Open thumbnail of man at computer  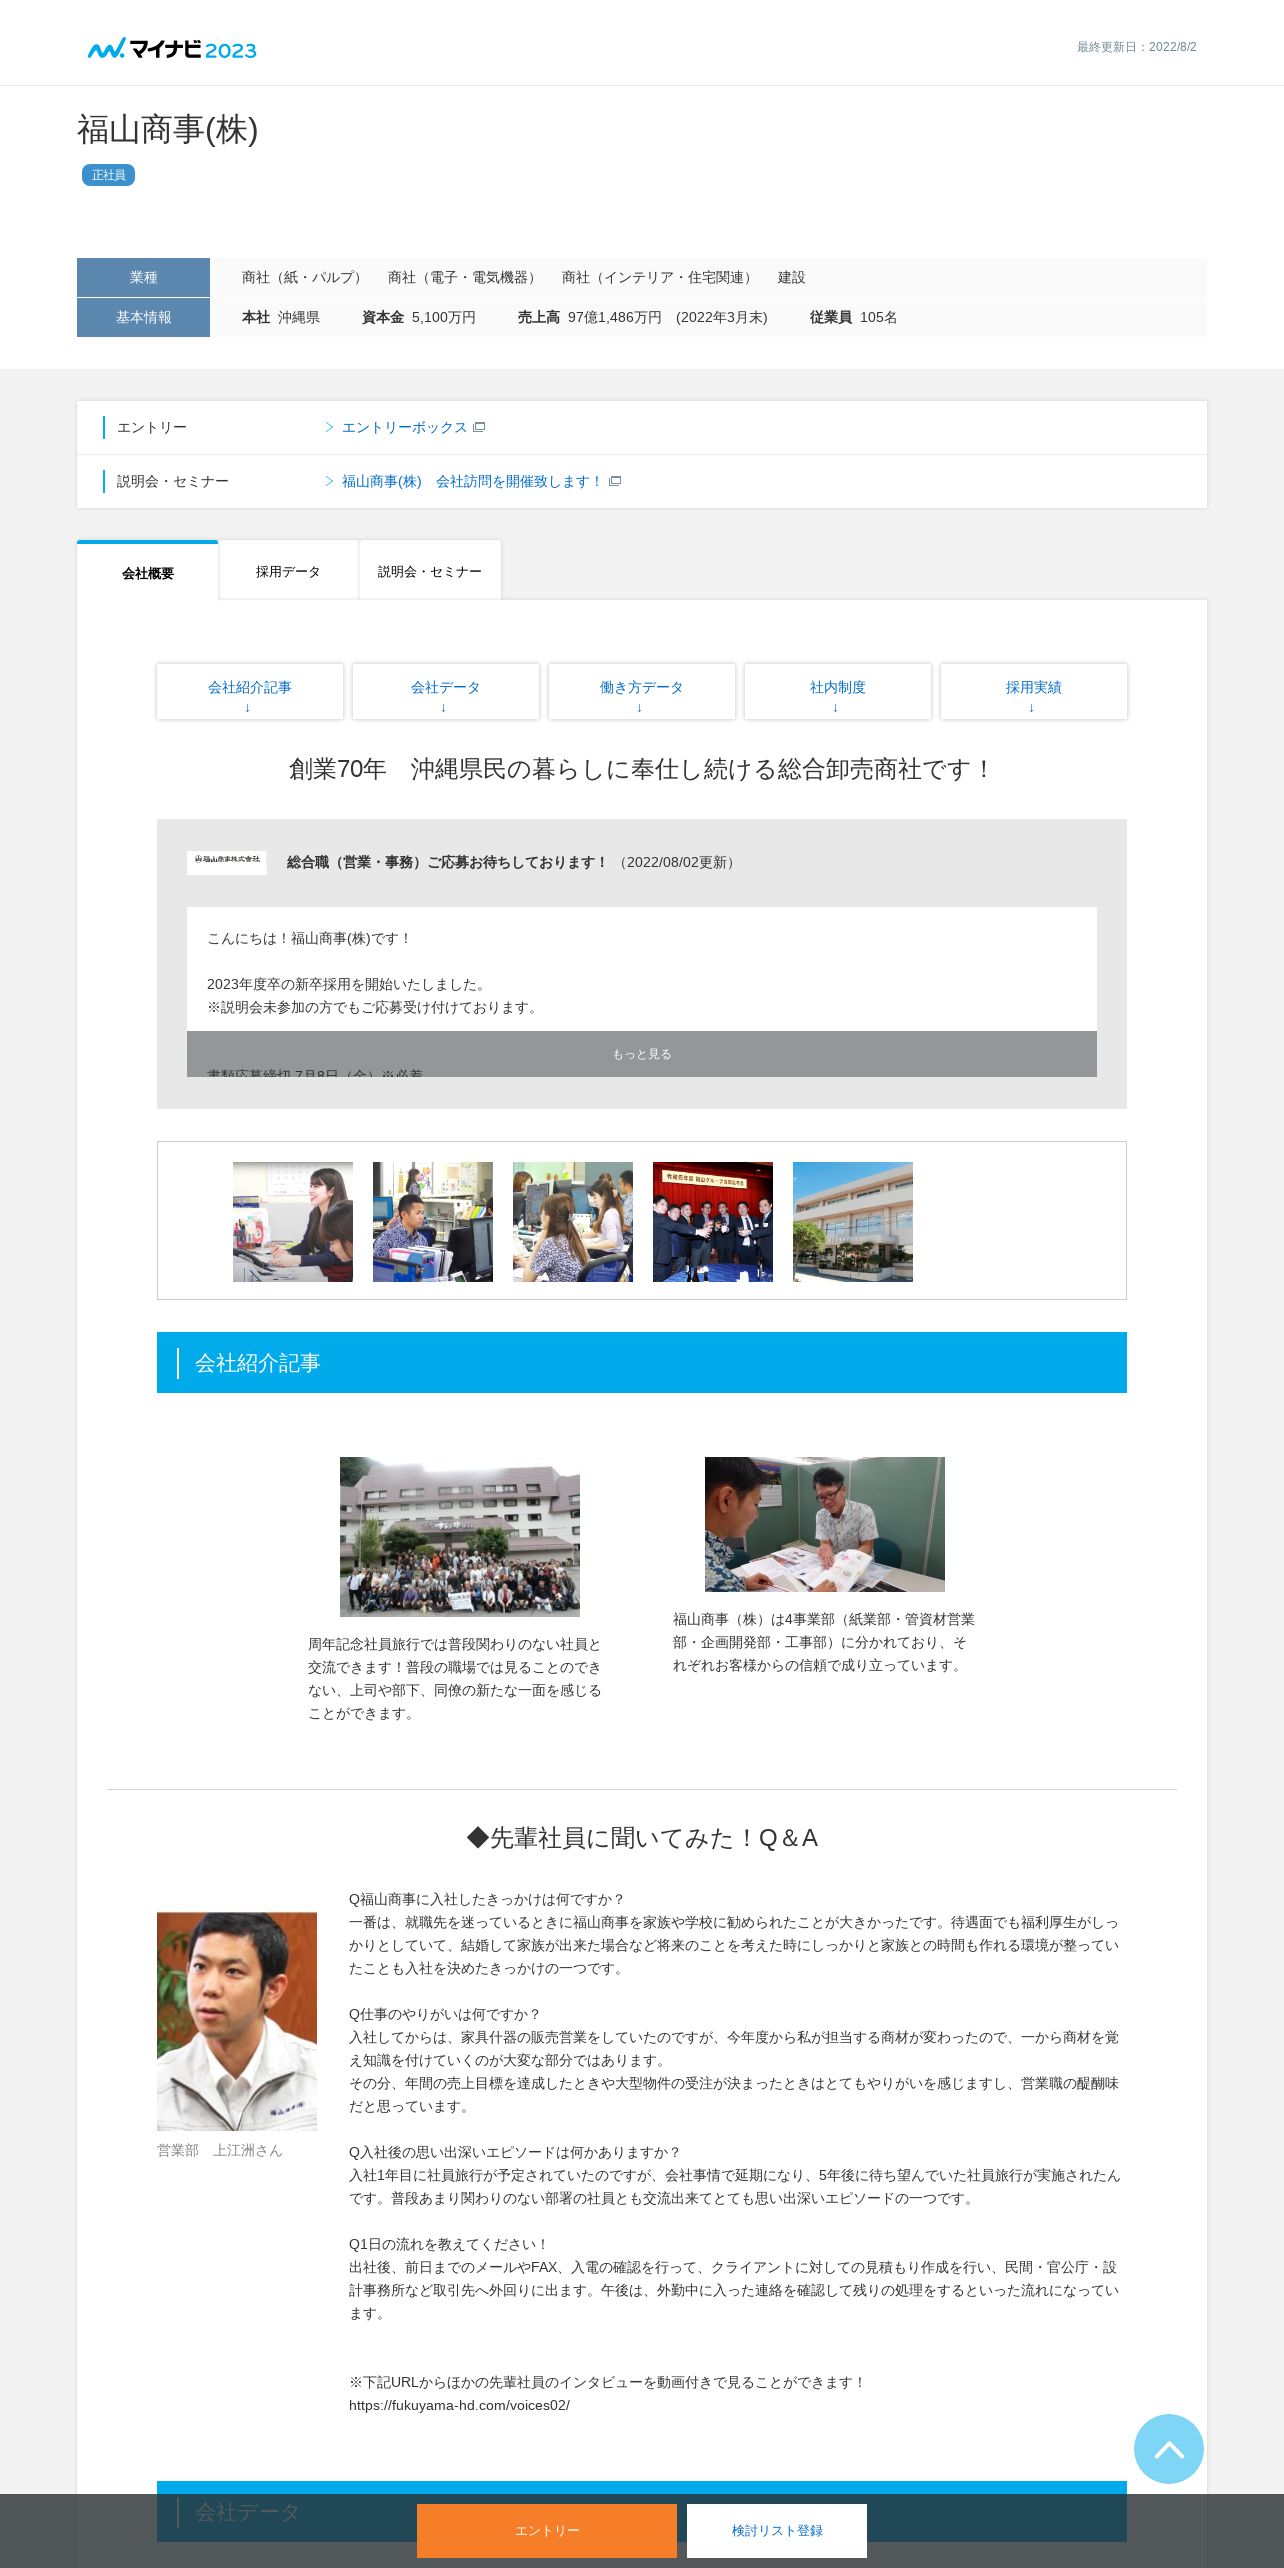(x=433, y=1222)
